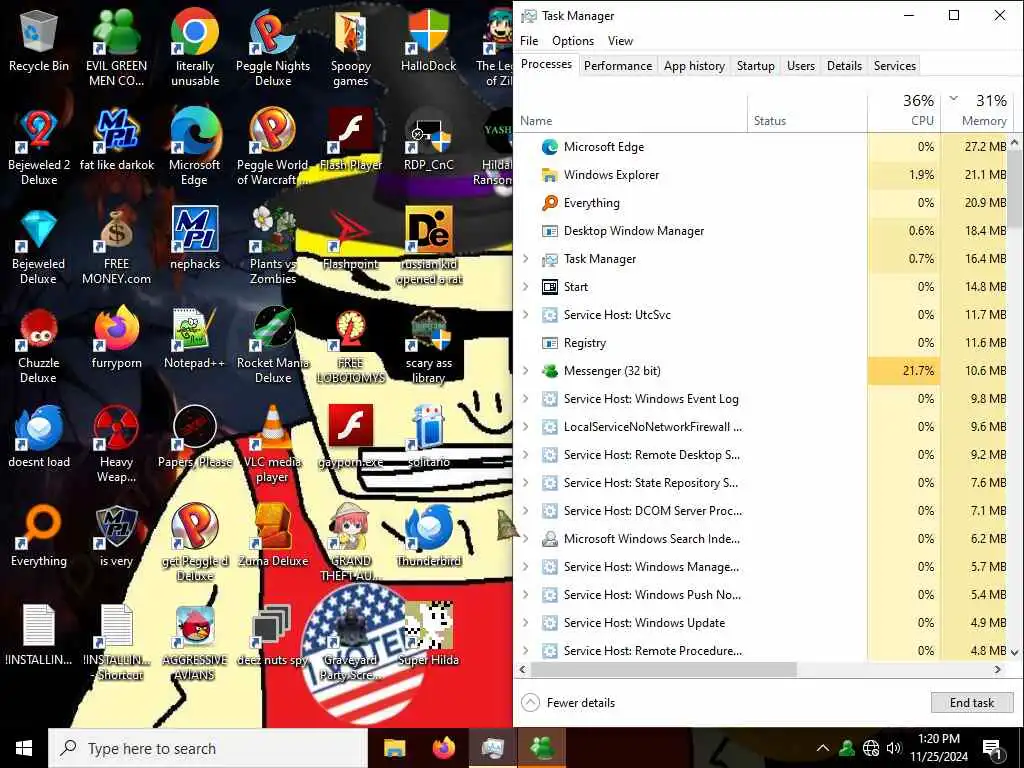This screenshot has width=1024, height=768.
Task: Expand Service Host: Windows Update row
Action: point(526,622)
